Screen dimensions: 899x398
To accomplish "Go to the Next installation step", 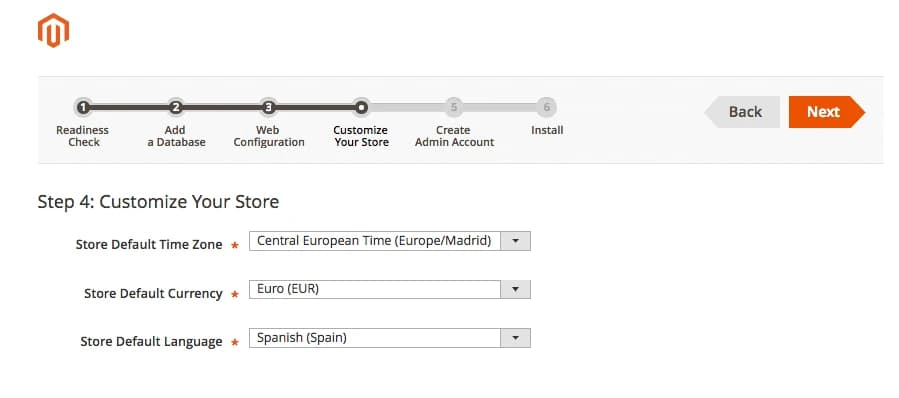I will tap(827, 112).
